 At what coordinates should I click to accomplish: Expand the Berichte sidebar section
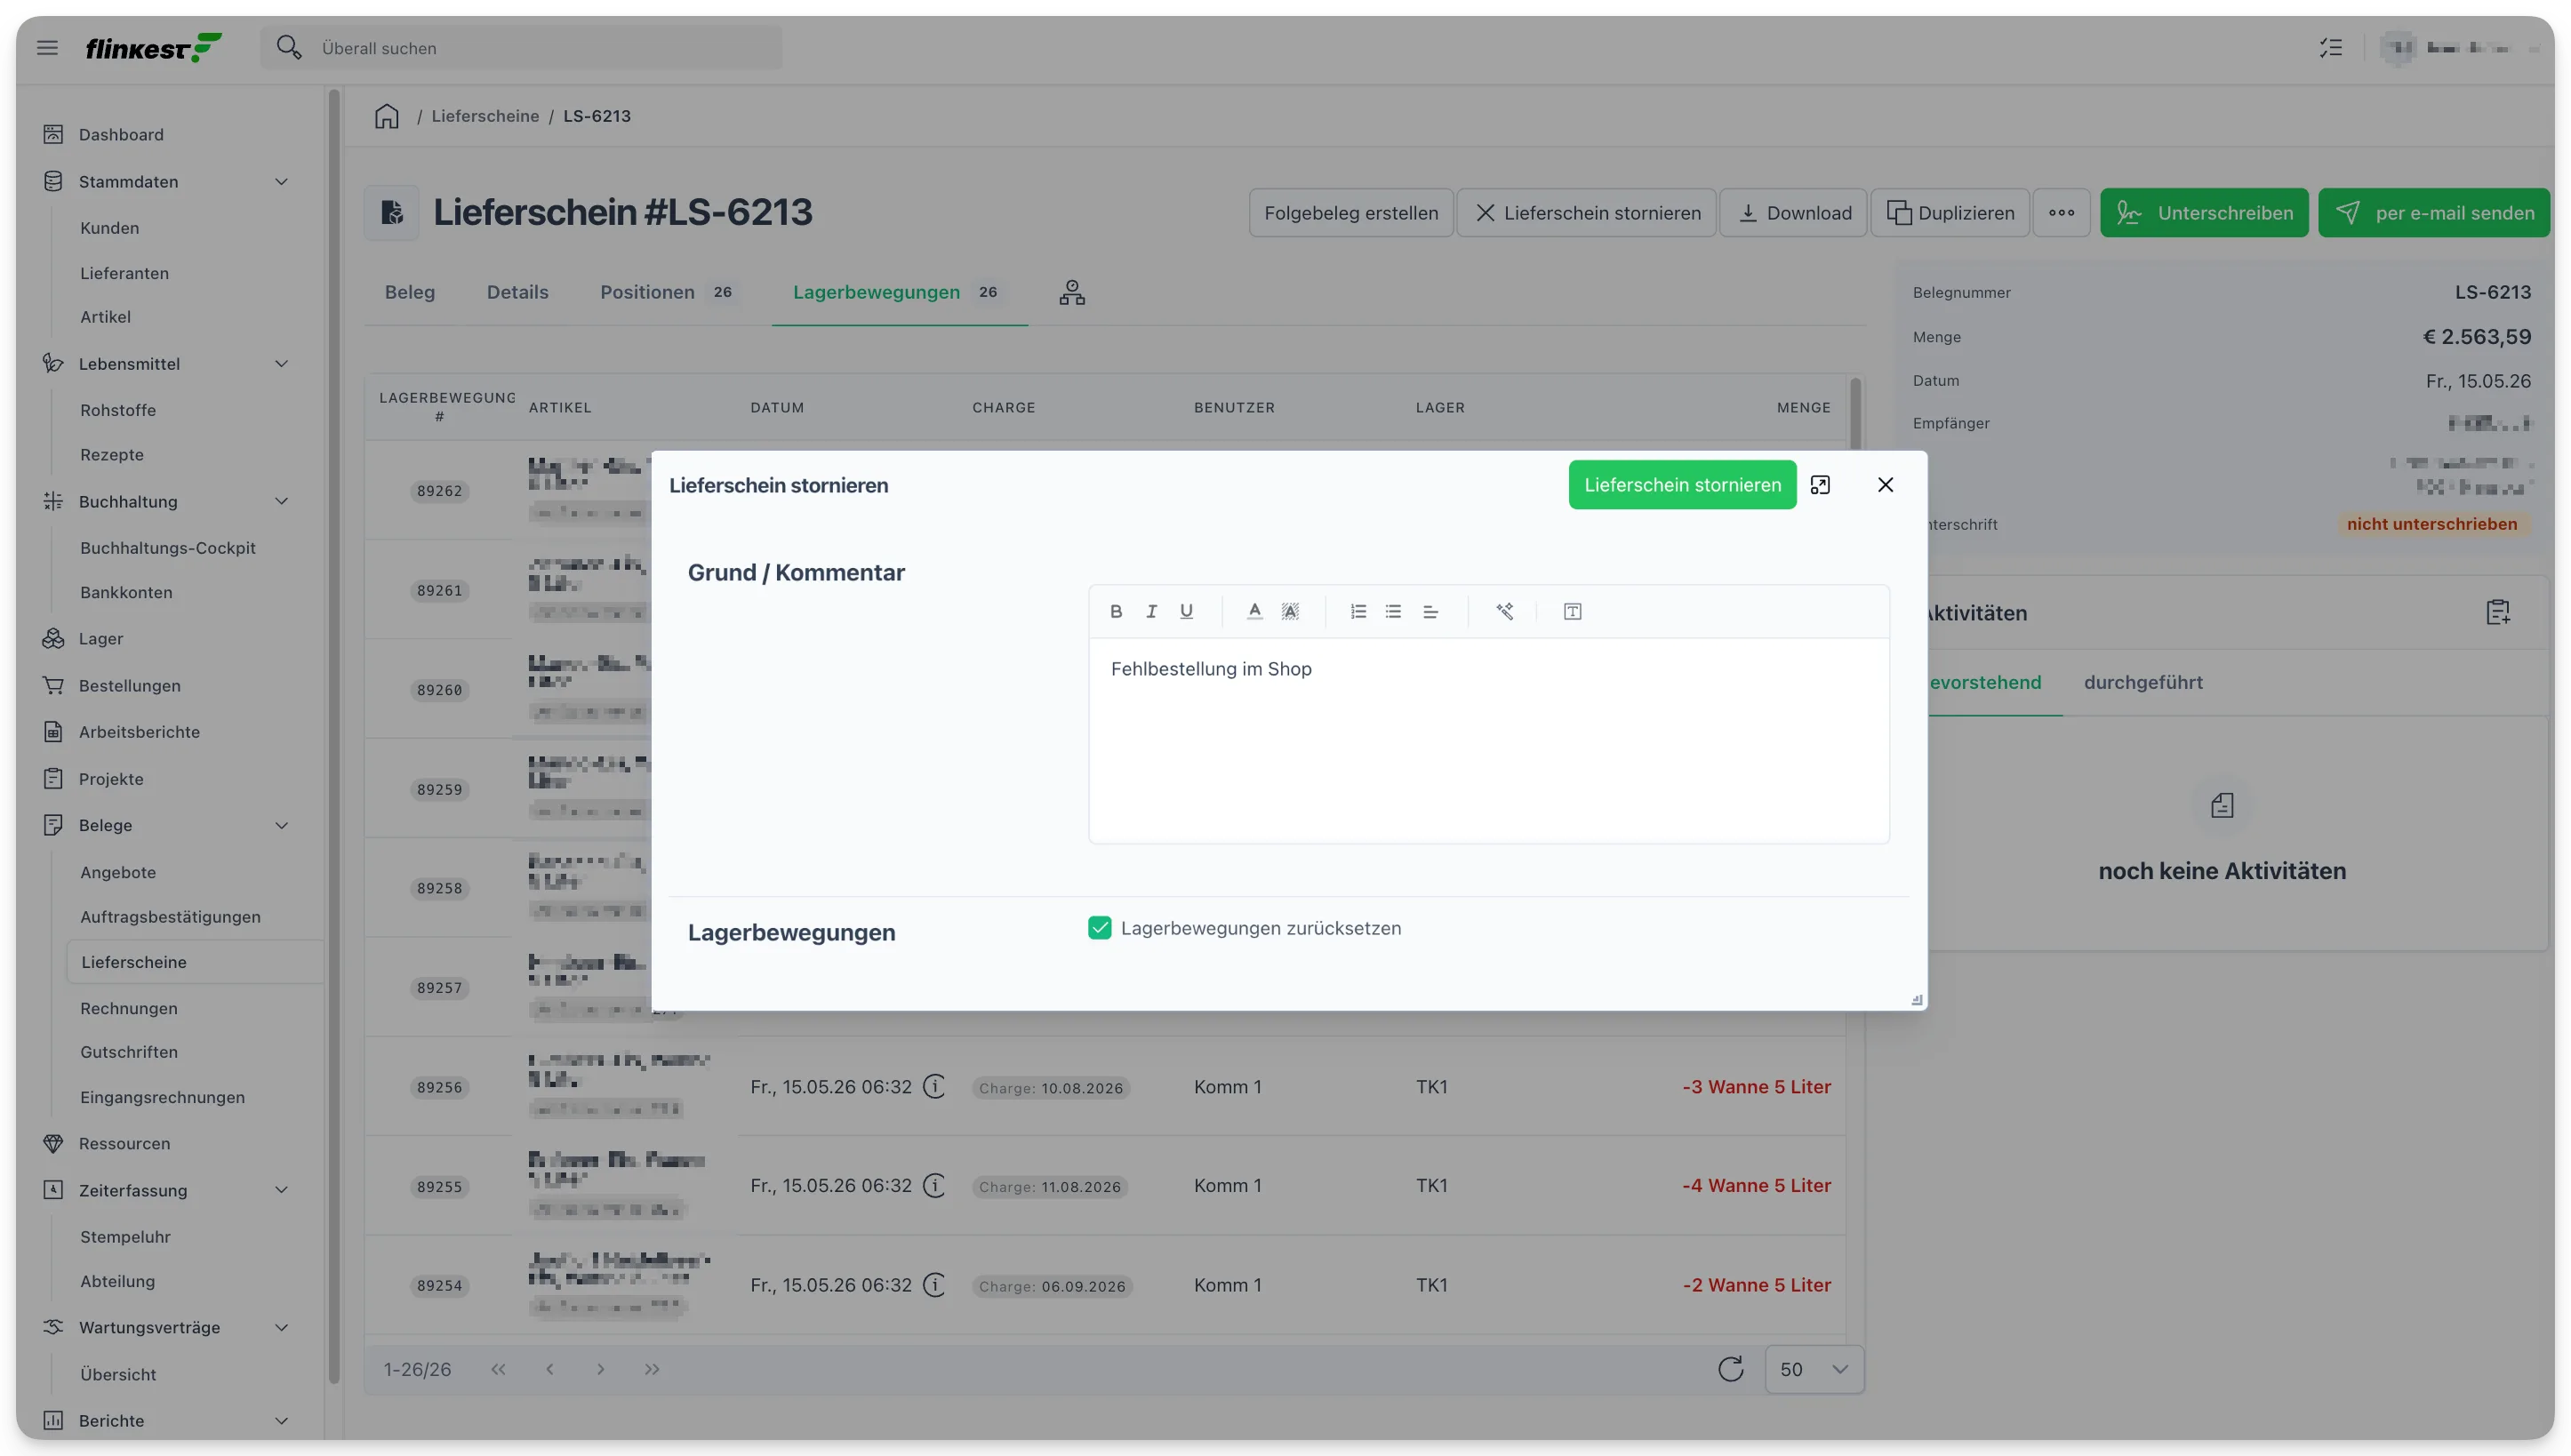[281, 1420]
